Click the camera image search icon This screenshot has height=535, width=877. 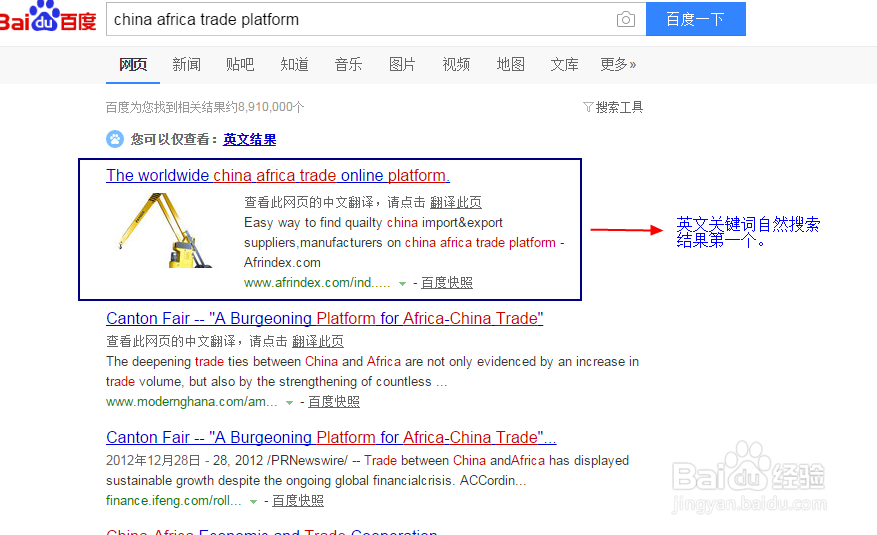point(625,20)
